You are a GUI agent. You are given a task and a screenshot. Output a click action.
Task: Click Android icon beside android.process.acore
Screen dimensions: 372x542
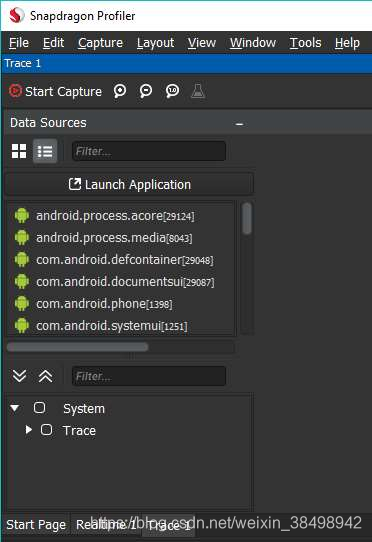[22, 216]
